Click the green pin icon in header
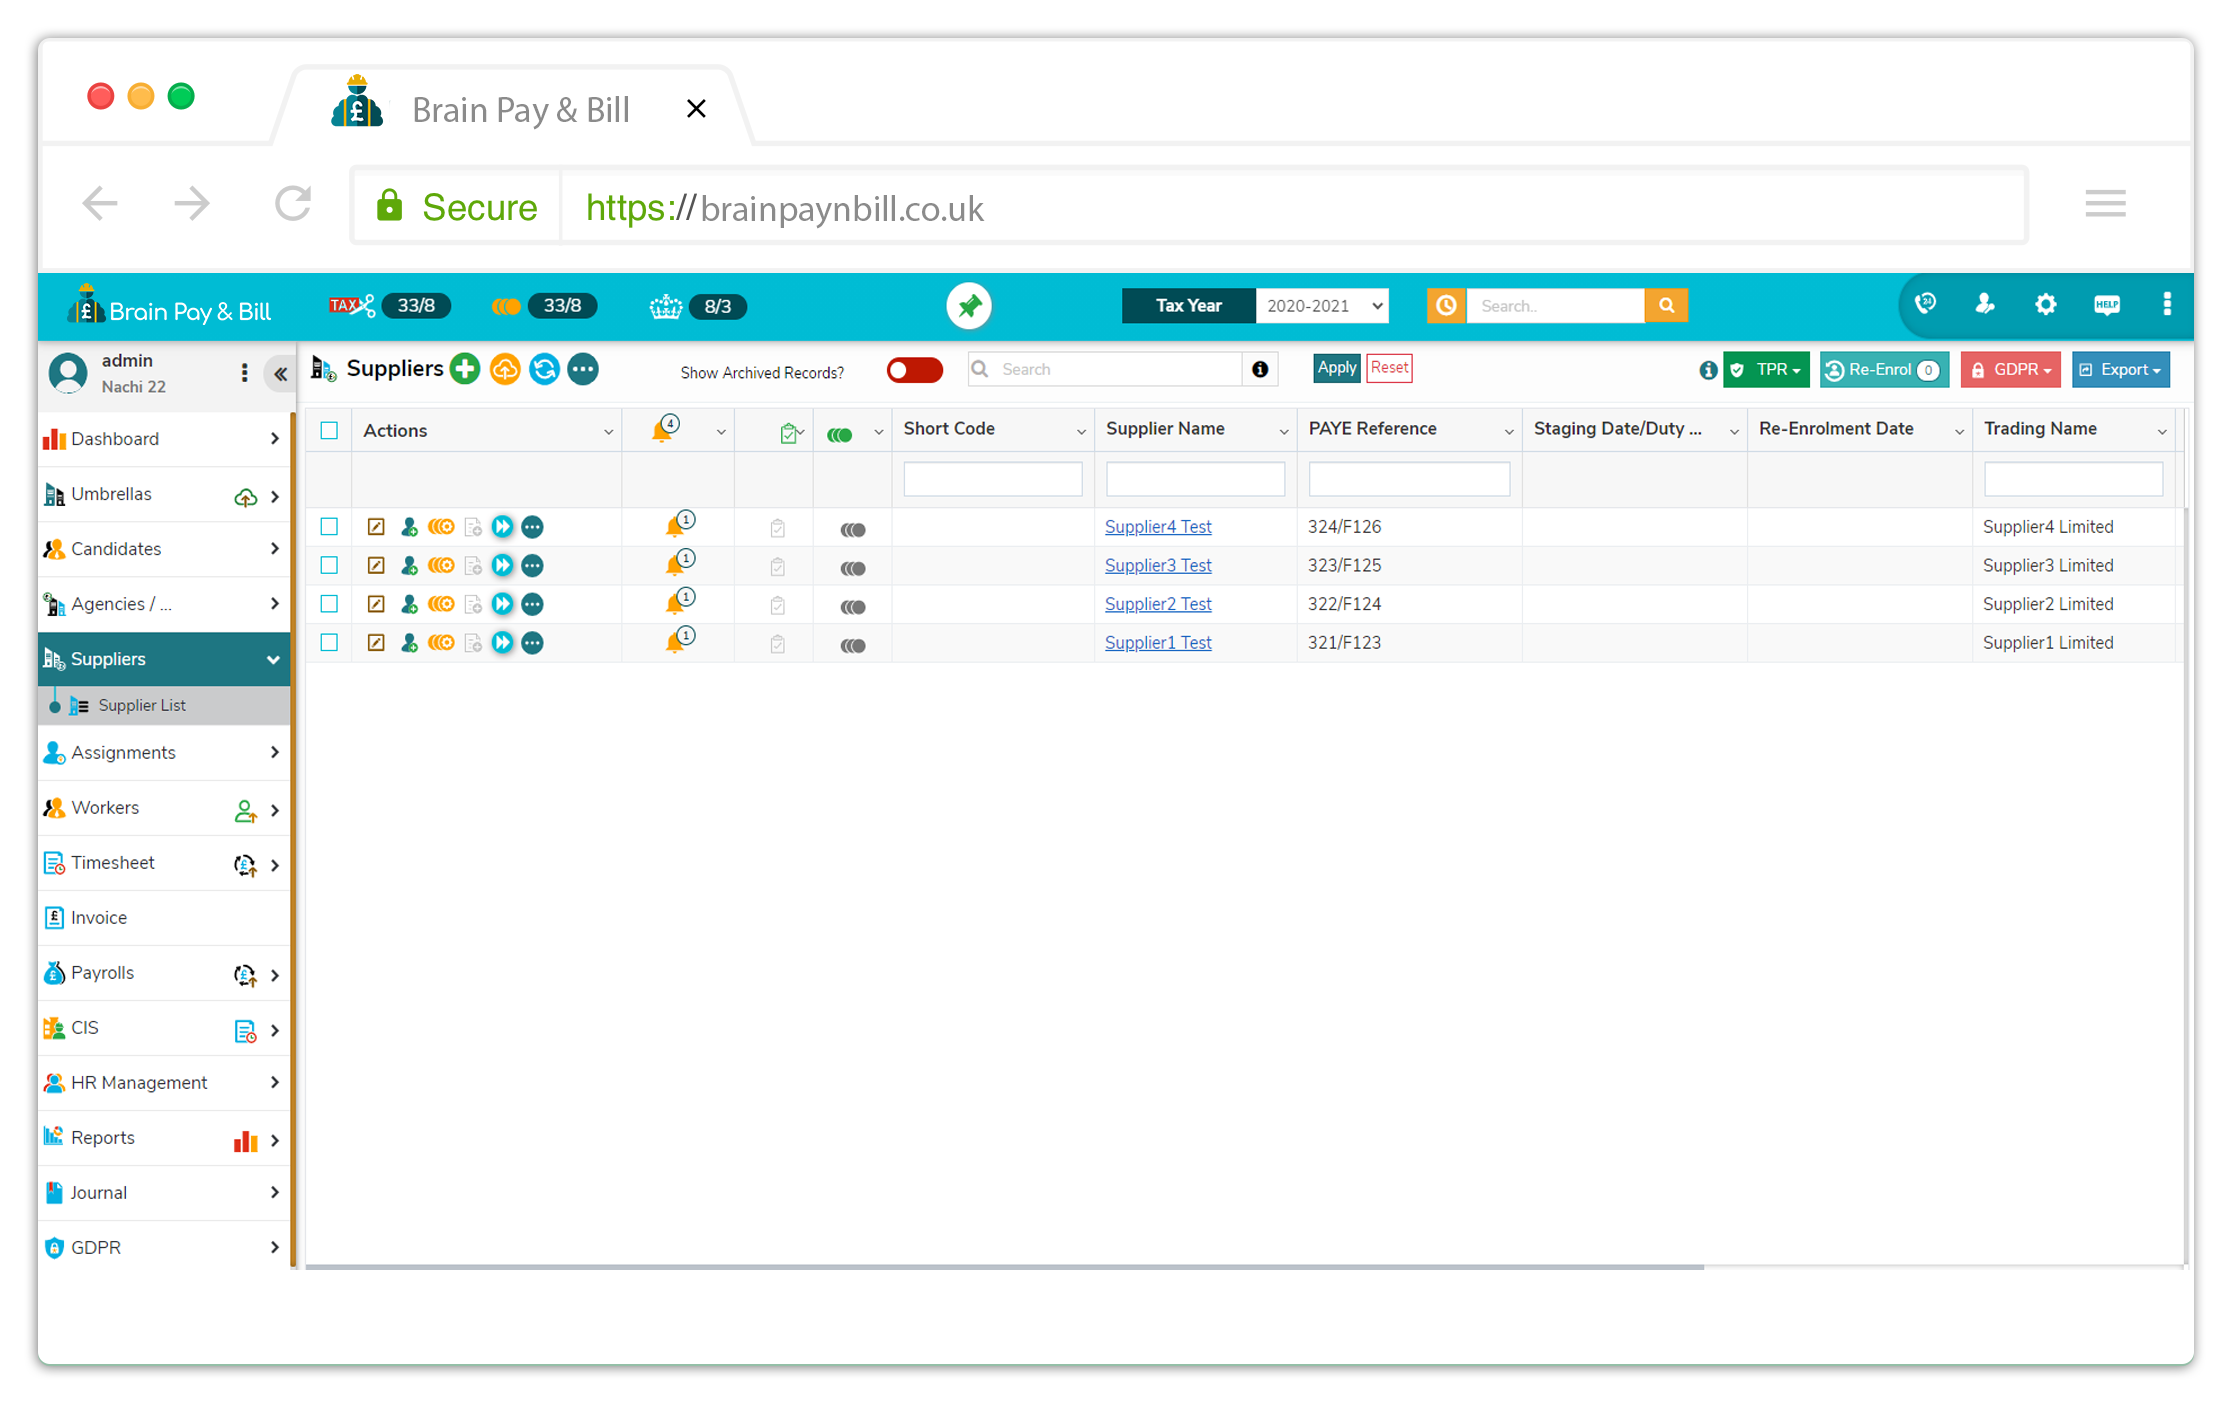Image resolution: width=2232 pixels, height=1408 pixels. [969, 306]
